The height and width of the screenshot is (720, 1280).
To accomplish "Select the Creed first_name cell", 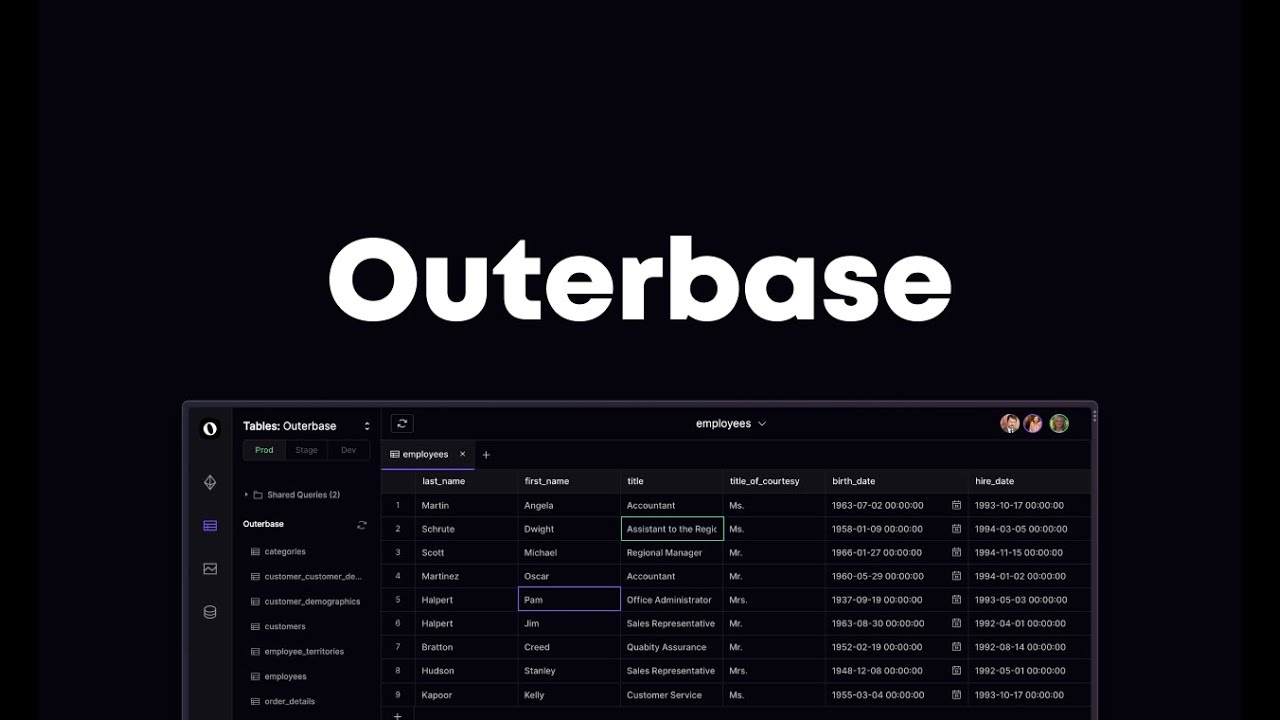I will (569, 647).
